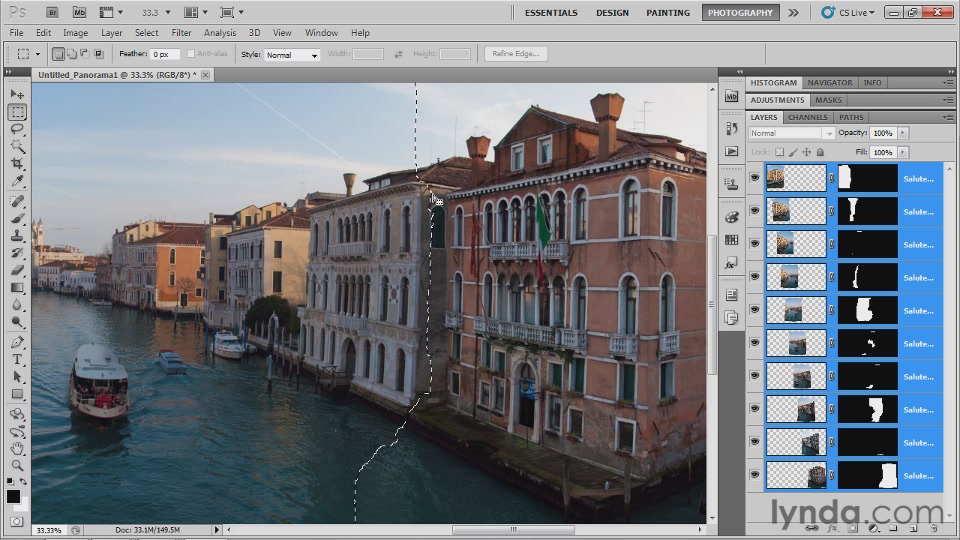Launch Bridge with the Br icon
The image size is (960, 540).
(x=52, y=12)
